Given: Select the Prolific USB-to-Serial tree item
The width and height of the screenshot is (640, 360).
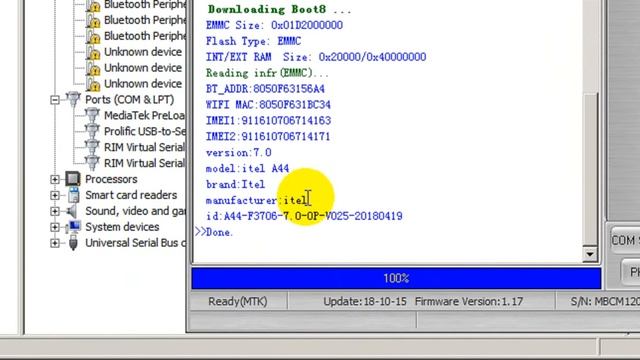Looking at the screenshot, I should (144, 131).
